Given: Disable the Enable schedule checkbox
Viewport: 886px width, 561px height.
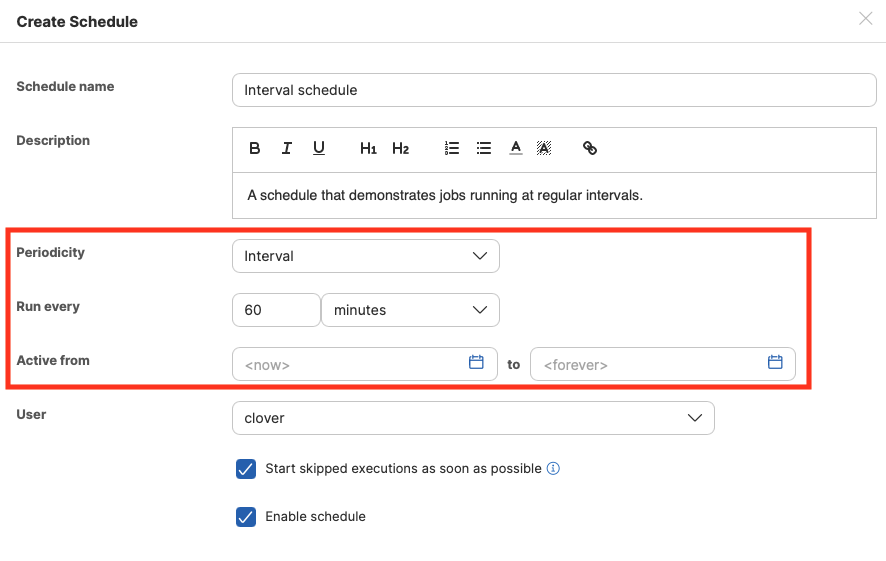Looking at the screenshot, I should [x=246, y=517].
